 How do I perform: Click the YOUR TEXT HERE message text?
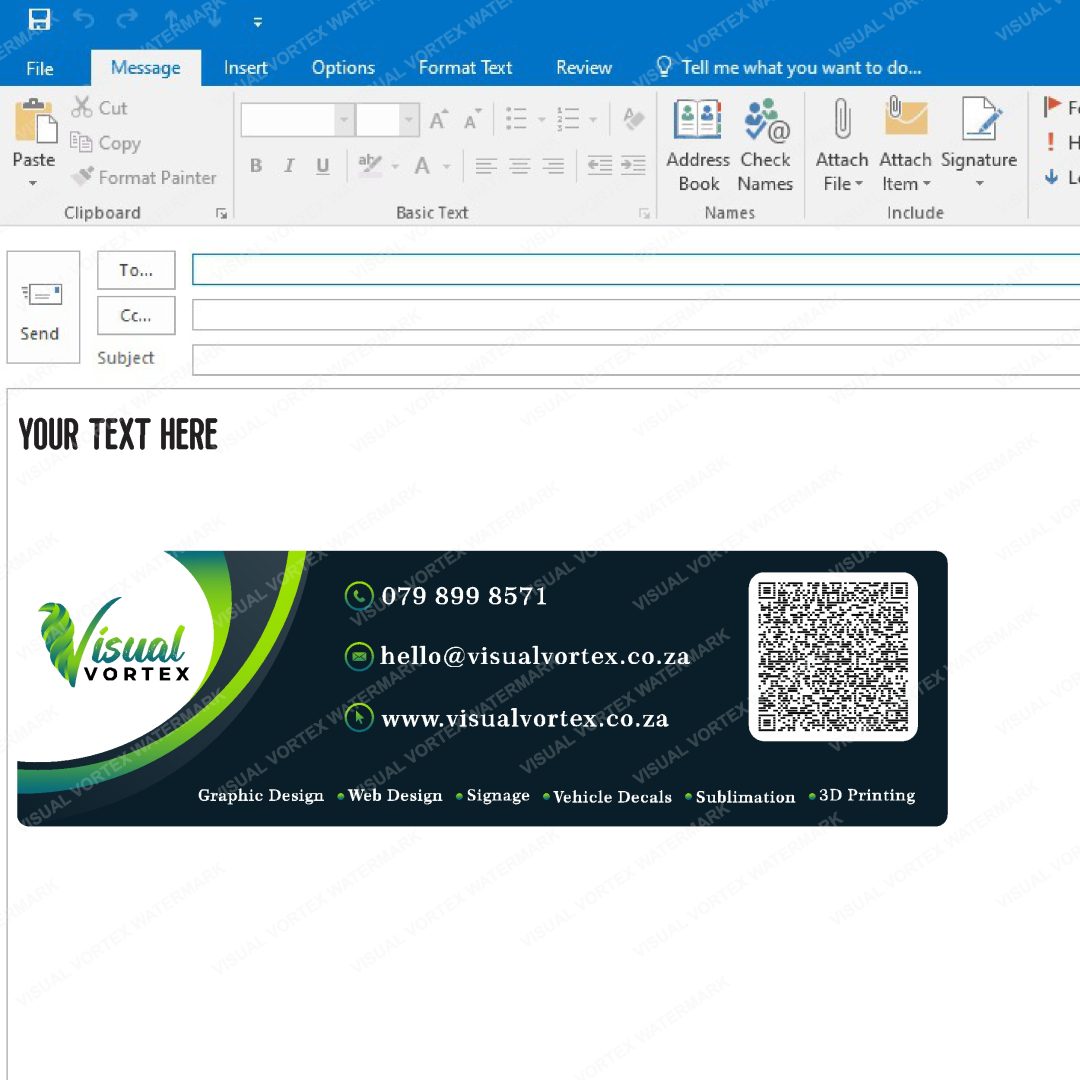[x=118, y=435]
